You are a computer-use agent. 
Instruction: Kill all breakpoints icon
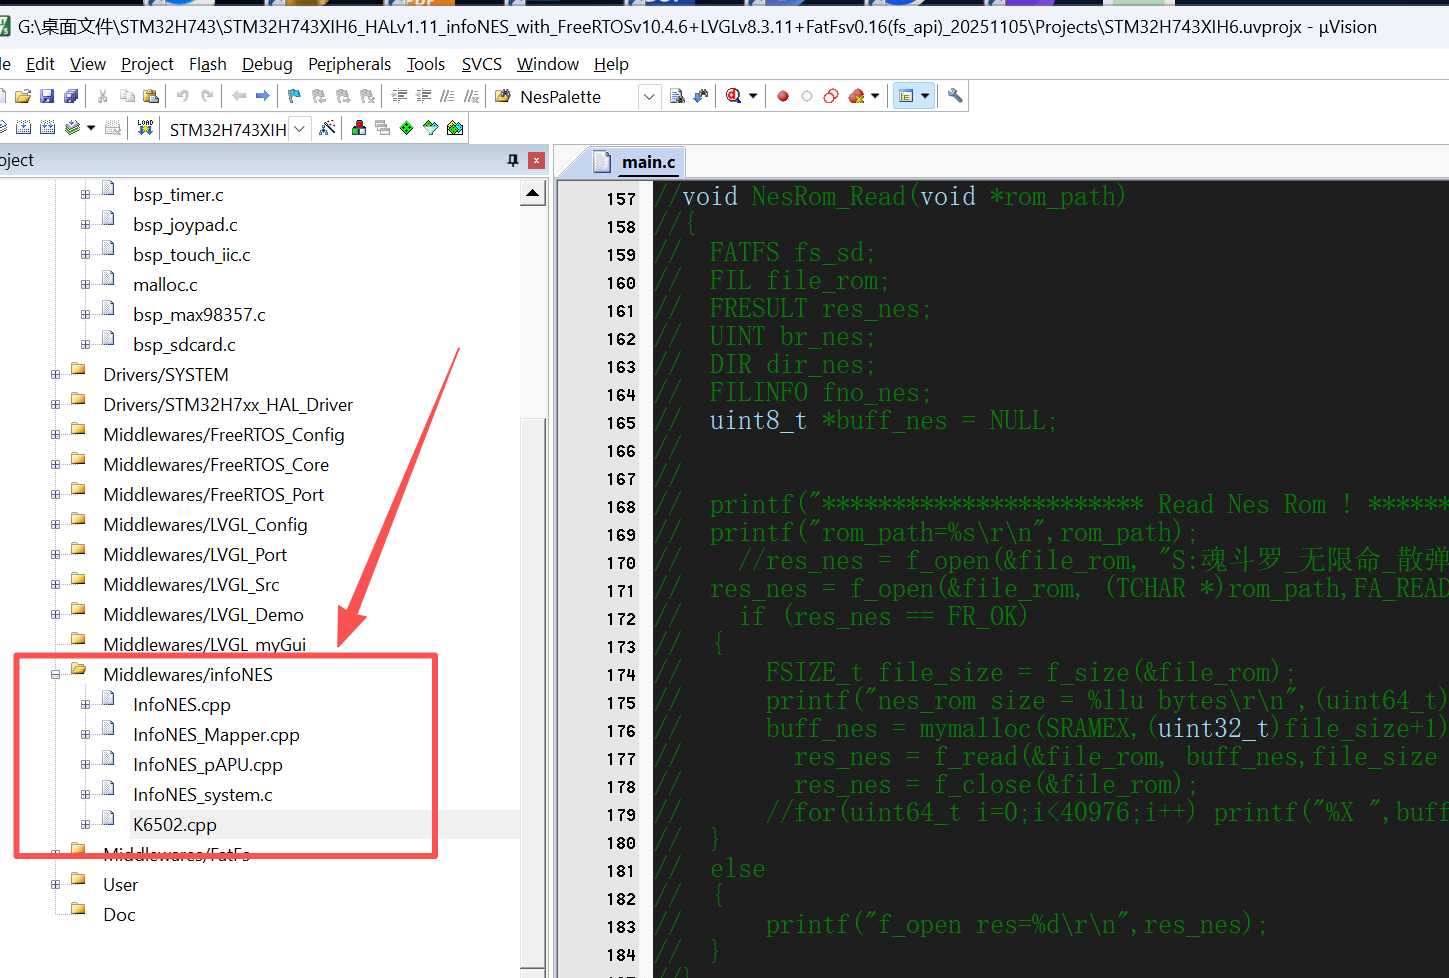point(856,96)
